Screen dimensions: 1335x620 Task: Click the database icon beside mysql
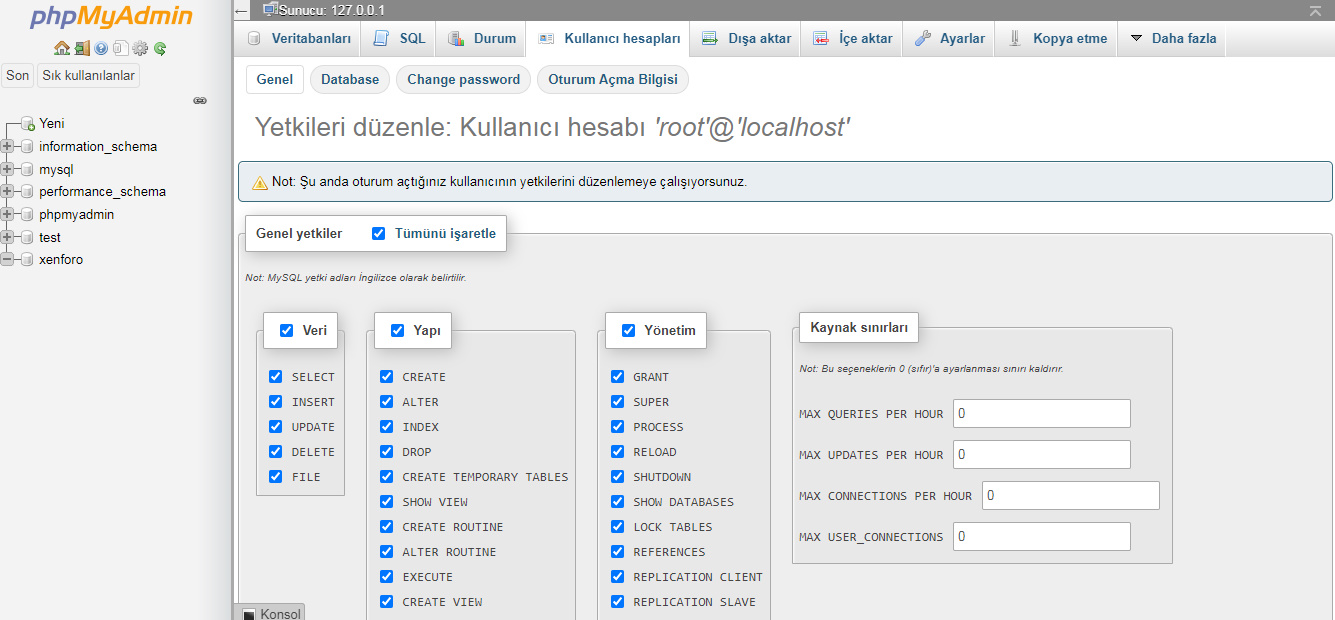pyautogui.click(x=27, y=170)
